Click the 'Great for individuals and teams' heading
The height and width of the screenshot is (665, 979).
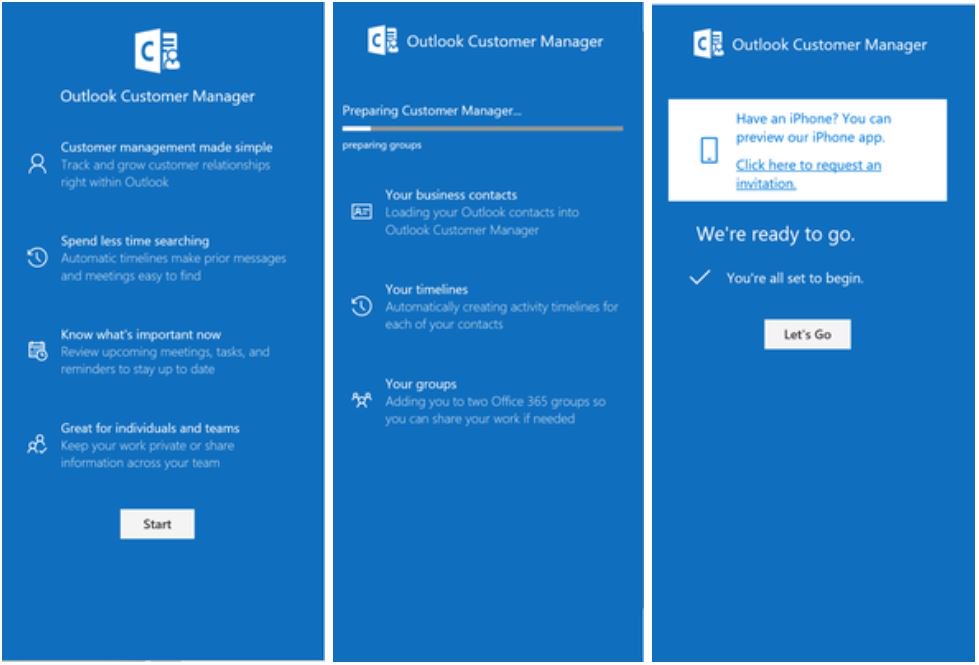point(150,428)
